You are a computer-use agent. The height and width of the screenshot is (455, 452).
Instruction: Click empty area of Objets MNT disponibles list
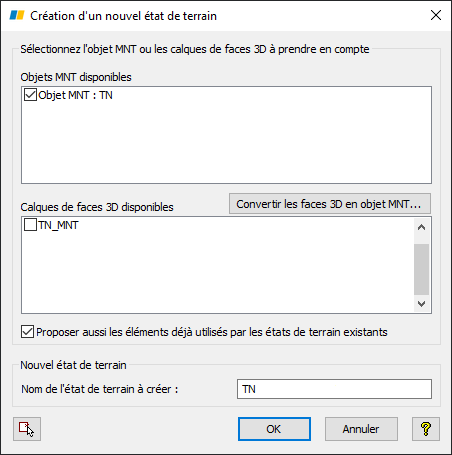[x=227, y=143]
